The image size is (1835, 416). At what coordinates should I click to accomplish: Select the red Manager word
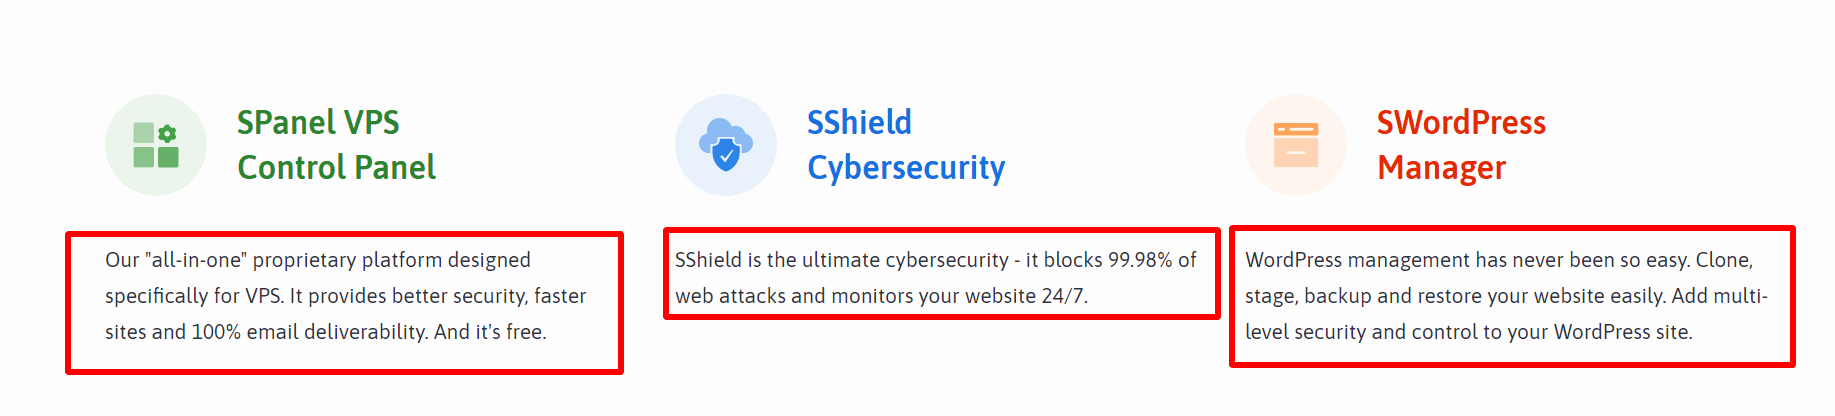[1441, 168]
